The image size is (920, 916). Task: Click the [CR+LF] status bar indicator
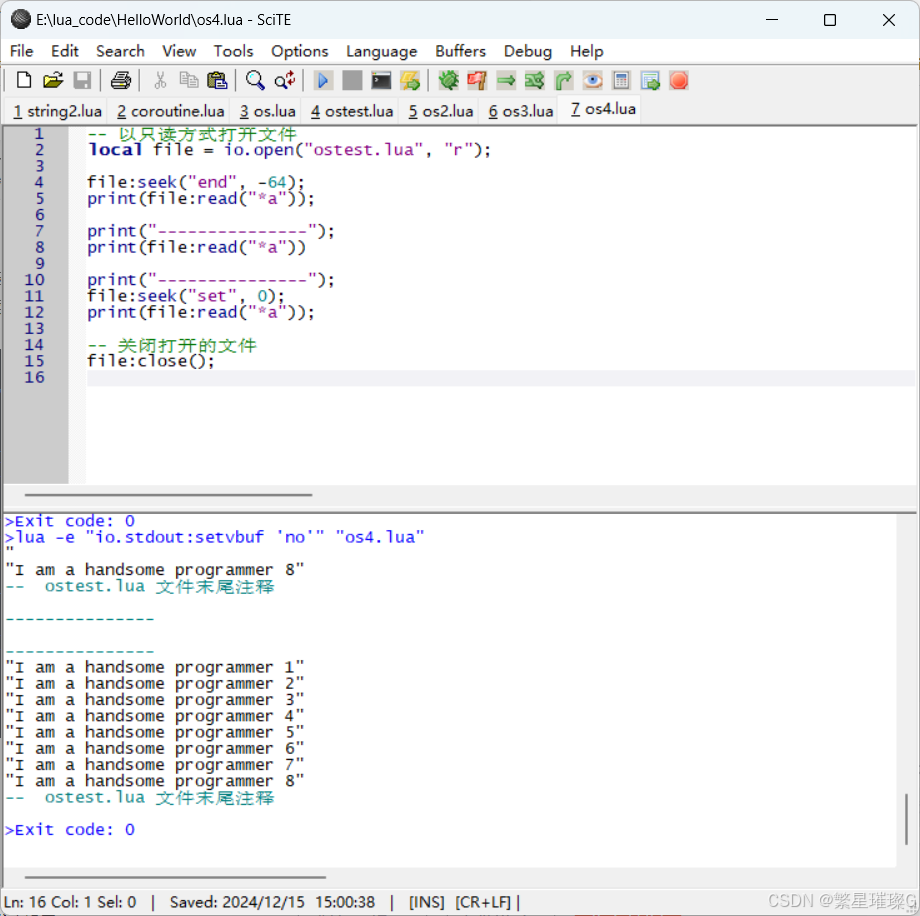[483, 902]
